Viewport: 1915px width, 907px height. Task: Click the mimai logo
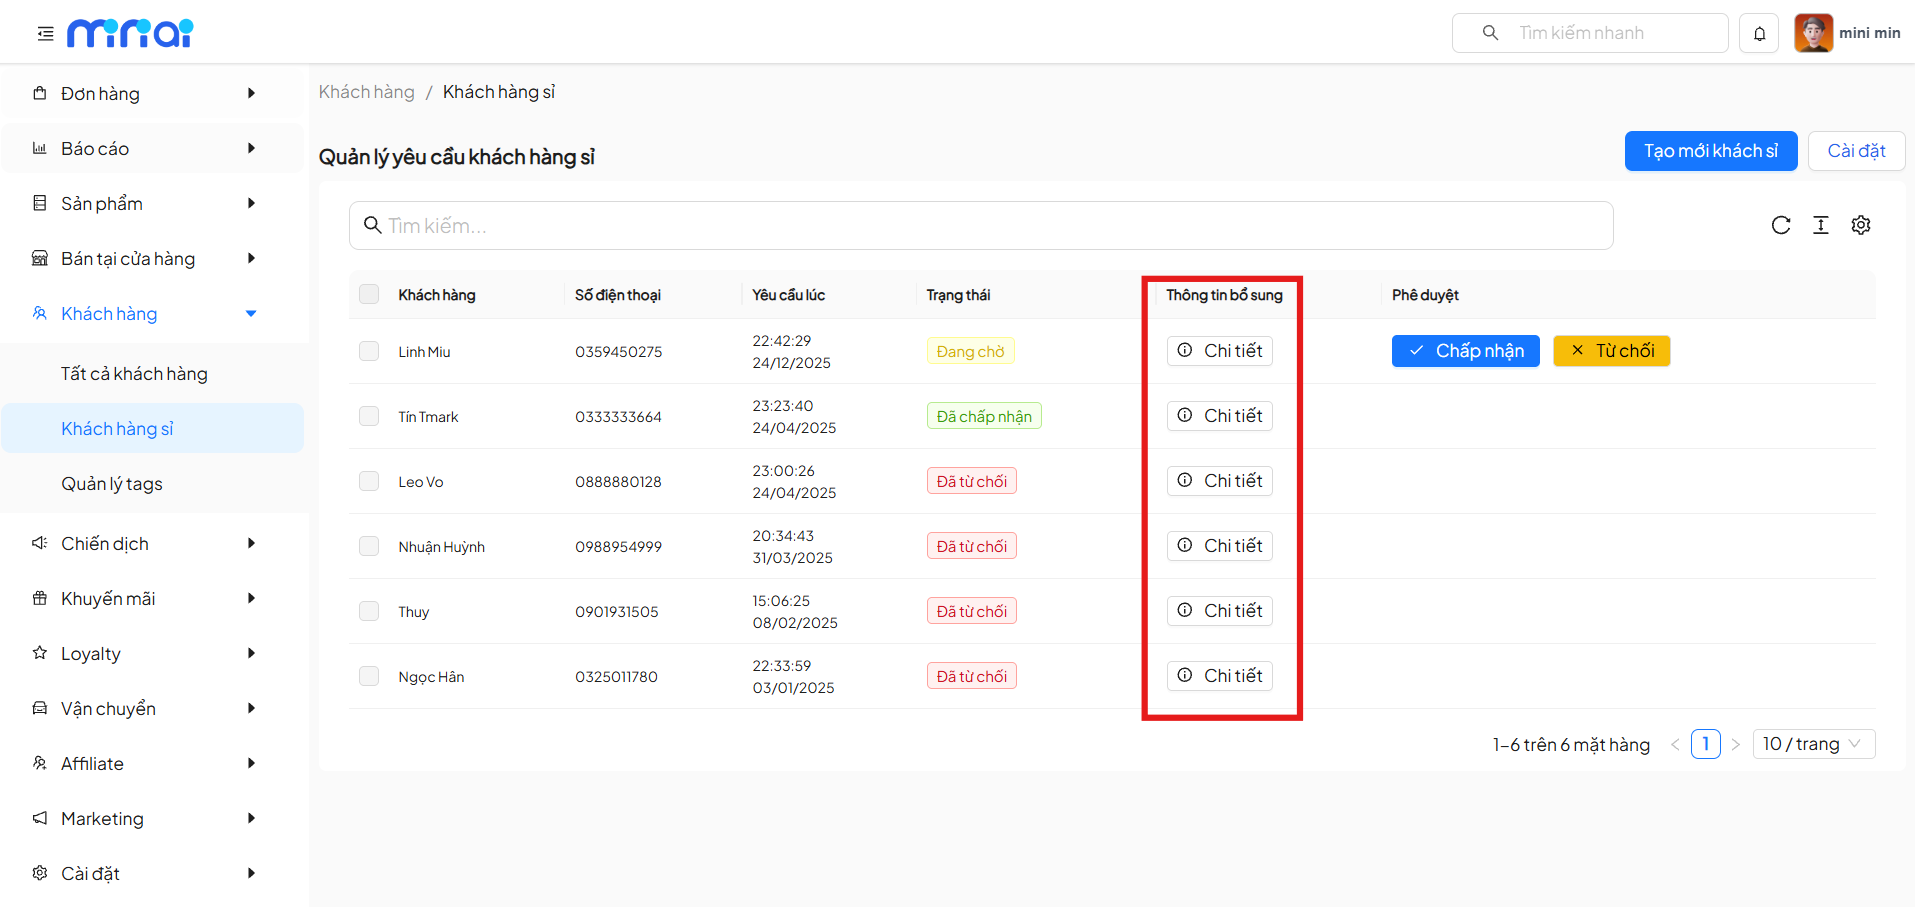tap(130, 33)
